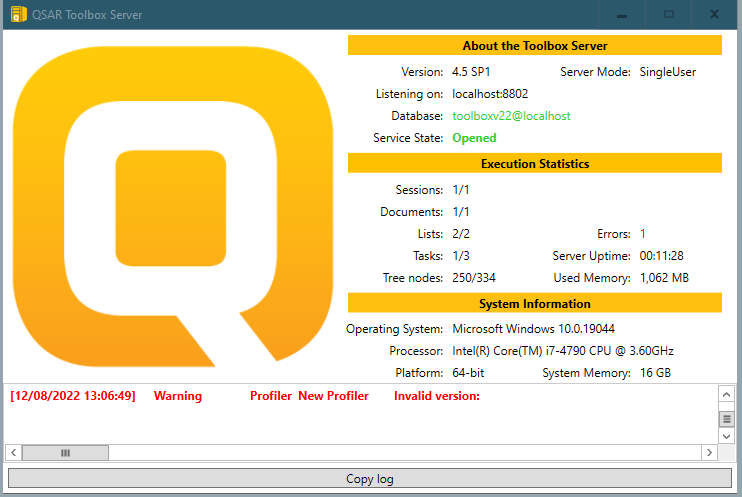Screen dimensions: 742x497
Task: Click the log timestamp '[12/08/2022 13:06:49]'
Action: (73, 396)
